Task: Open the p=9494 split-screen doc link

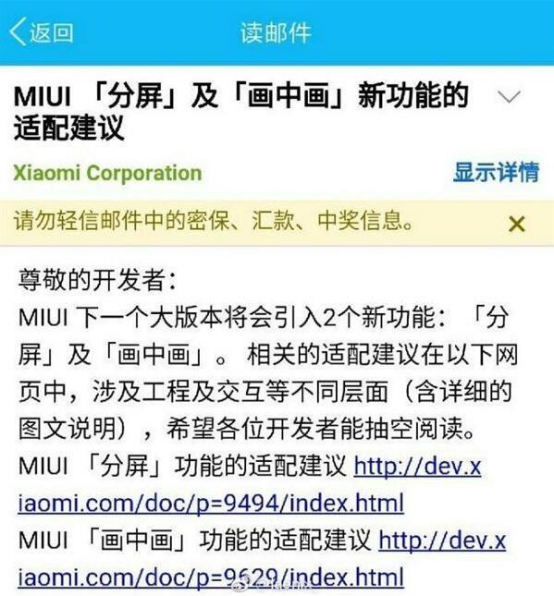Action: pyautogui.click(x=211, y=504)
